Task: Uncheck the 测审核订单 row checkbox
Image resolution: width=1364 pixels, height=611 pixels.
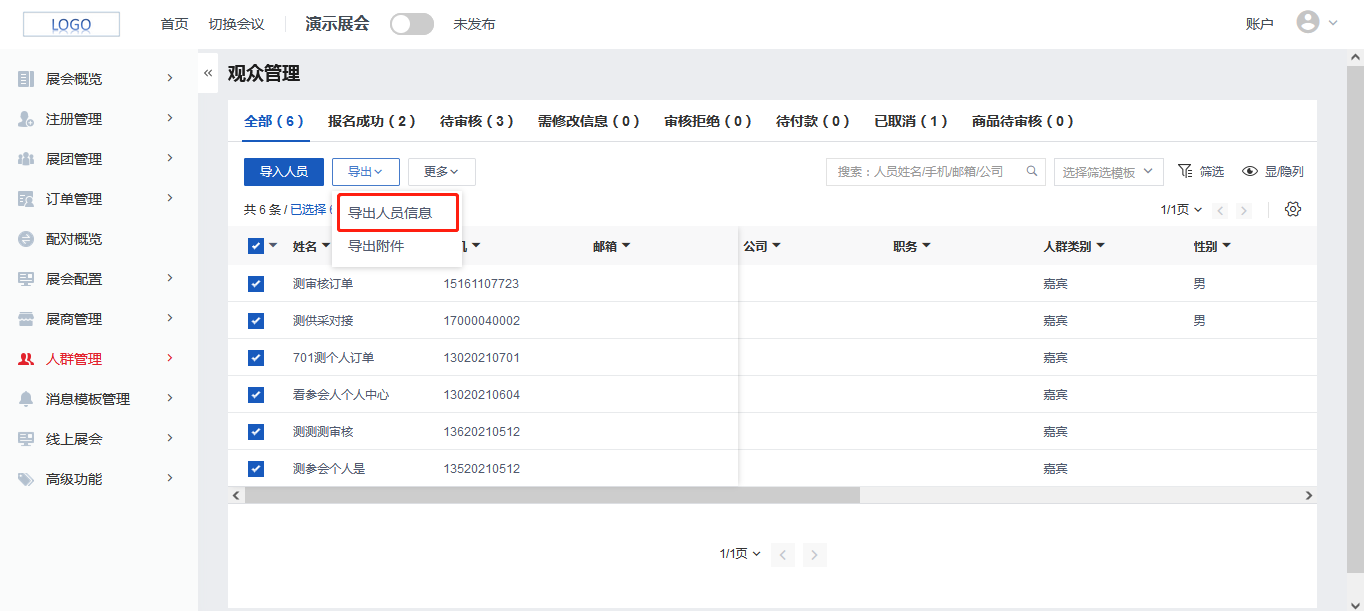Action: [x=256, y=284]
